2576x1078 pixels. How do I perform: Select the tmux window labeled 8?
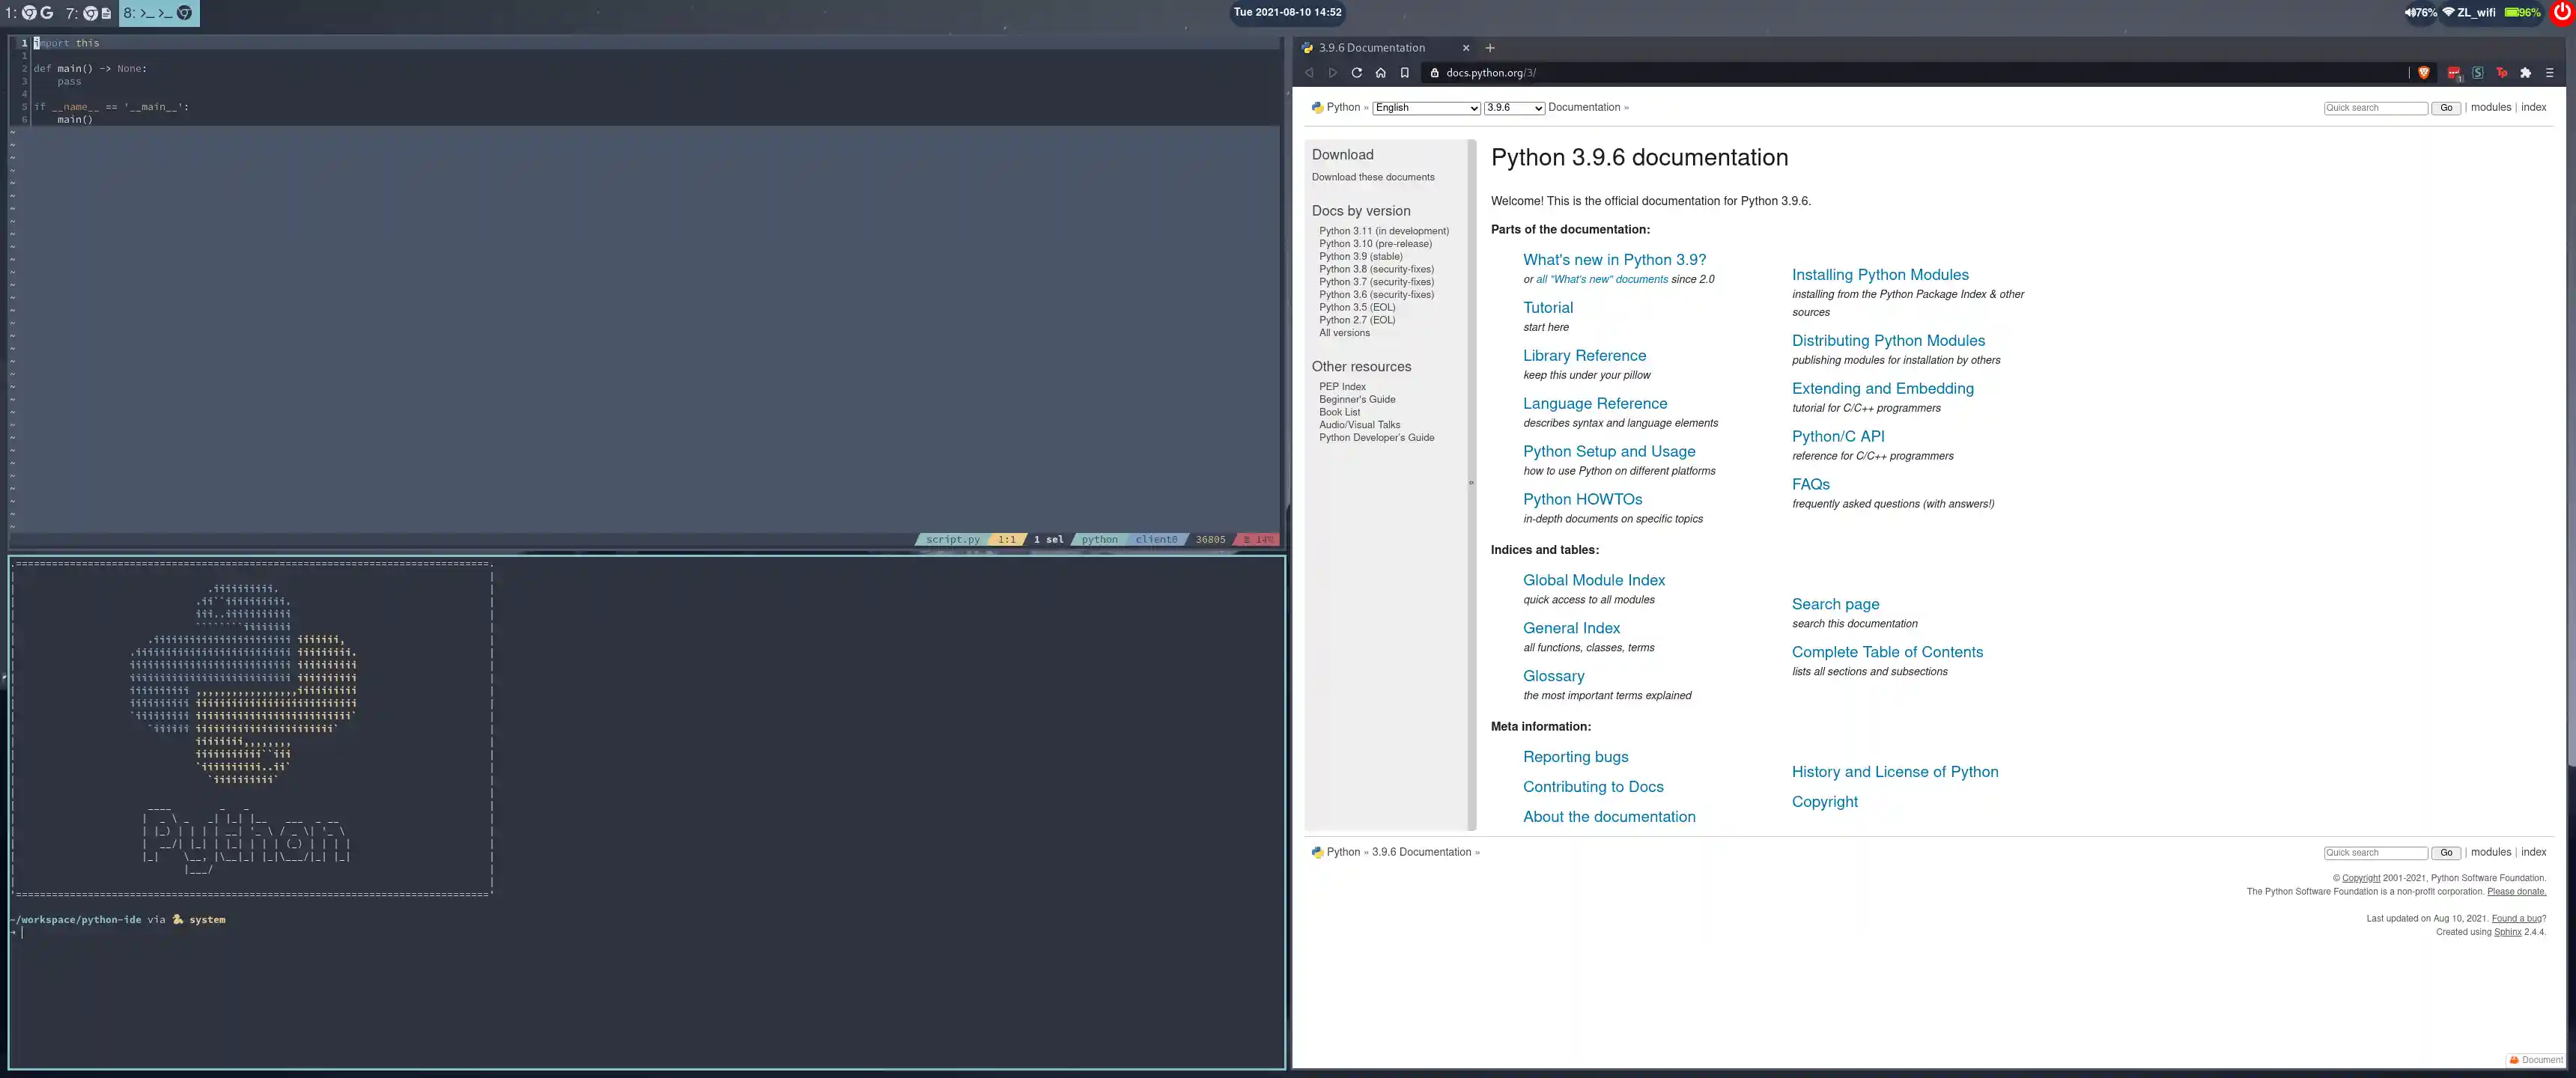pos(160,13)
